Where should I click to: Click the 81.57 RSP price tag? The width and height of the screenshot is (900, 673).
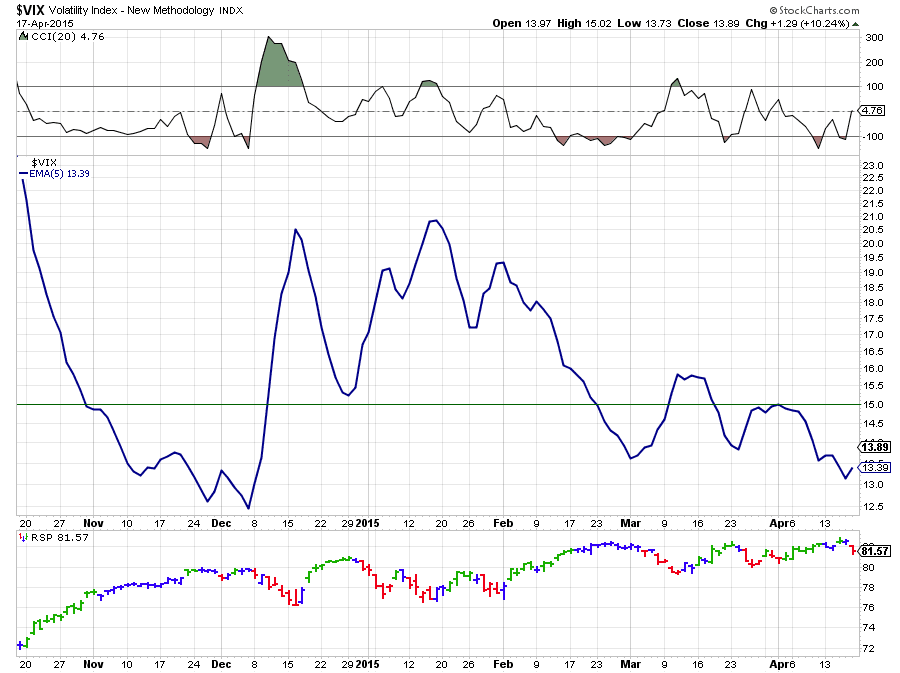874,551
